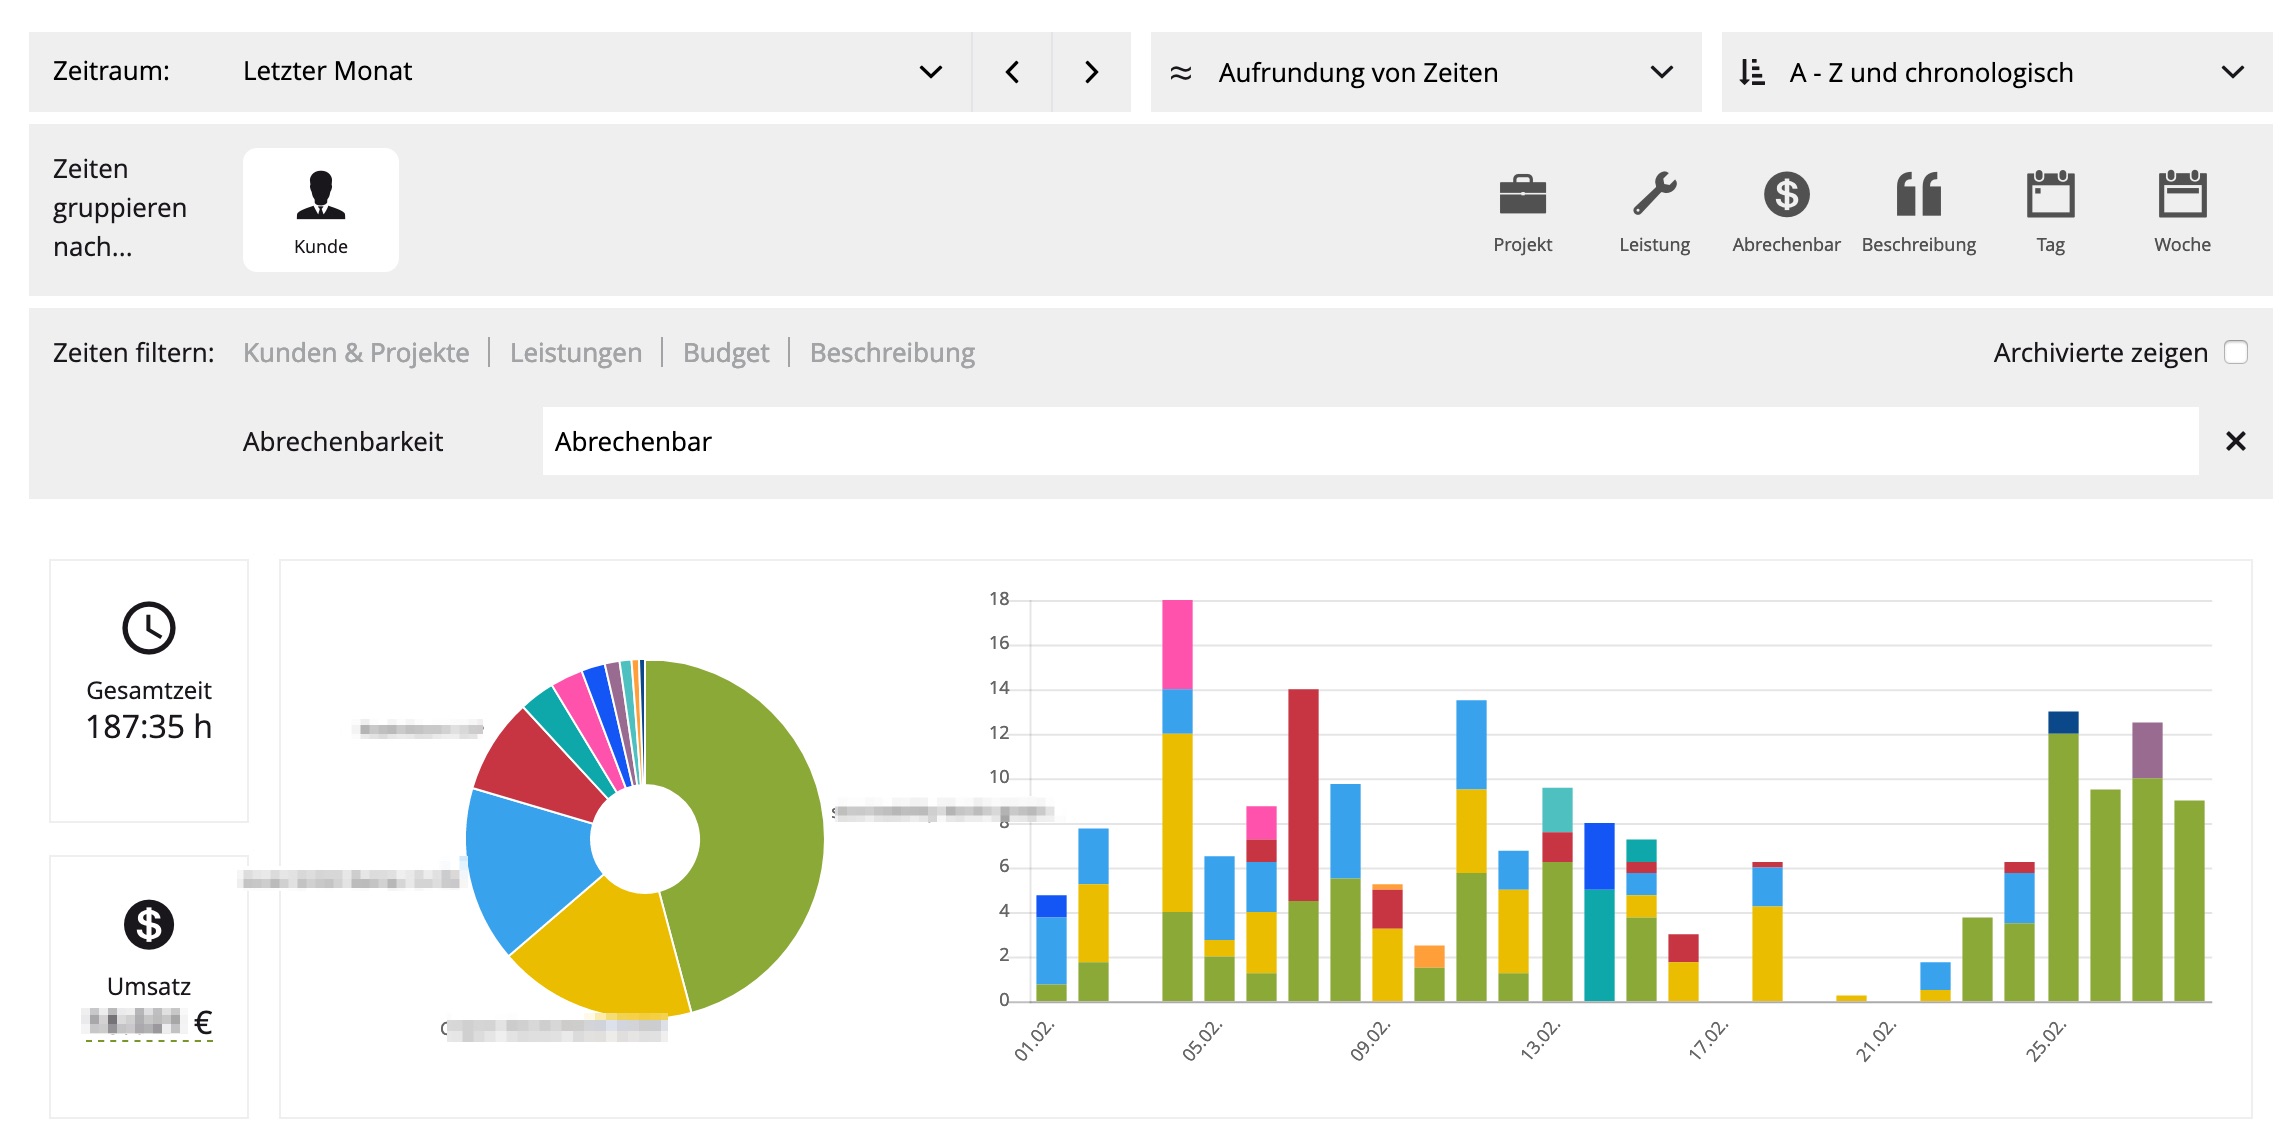Go to previous period arrow
The width and height of the screenshot is (2280, 1142).
(x=1012, y=72)
